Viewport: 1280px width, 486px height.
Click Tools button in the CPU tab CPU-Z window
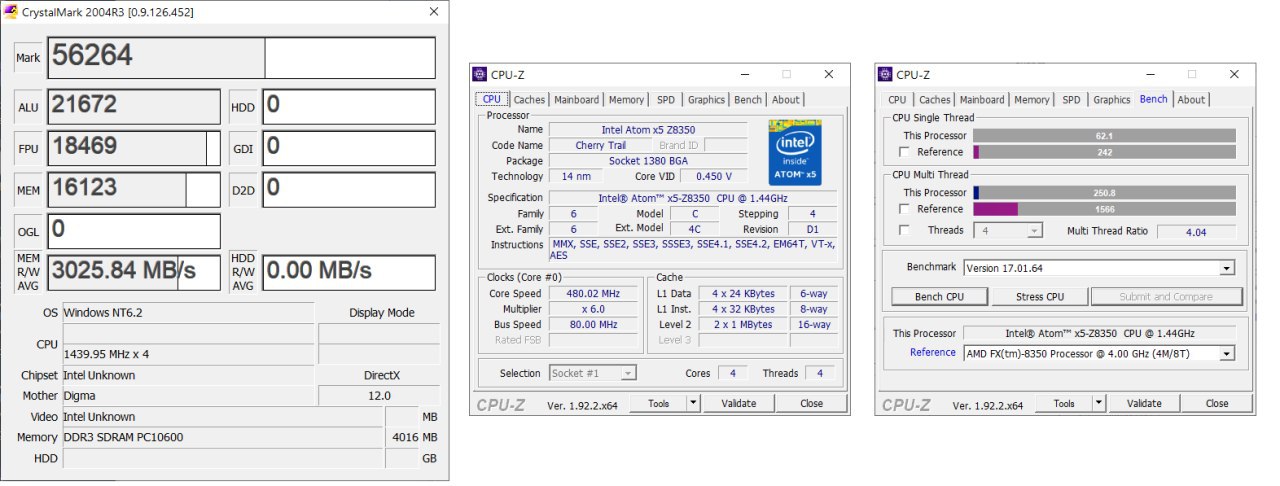[658, 403]
